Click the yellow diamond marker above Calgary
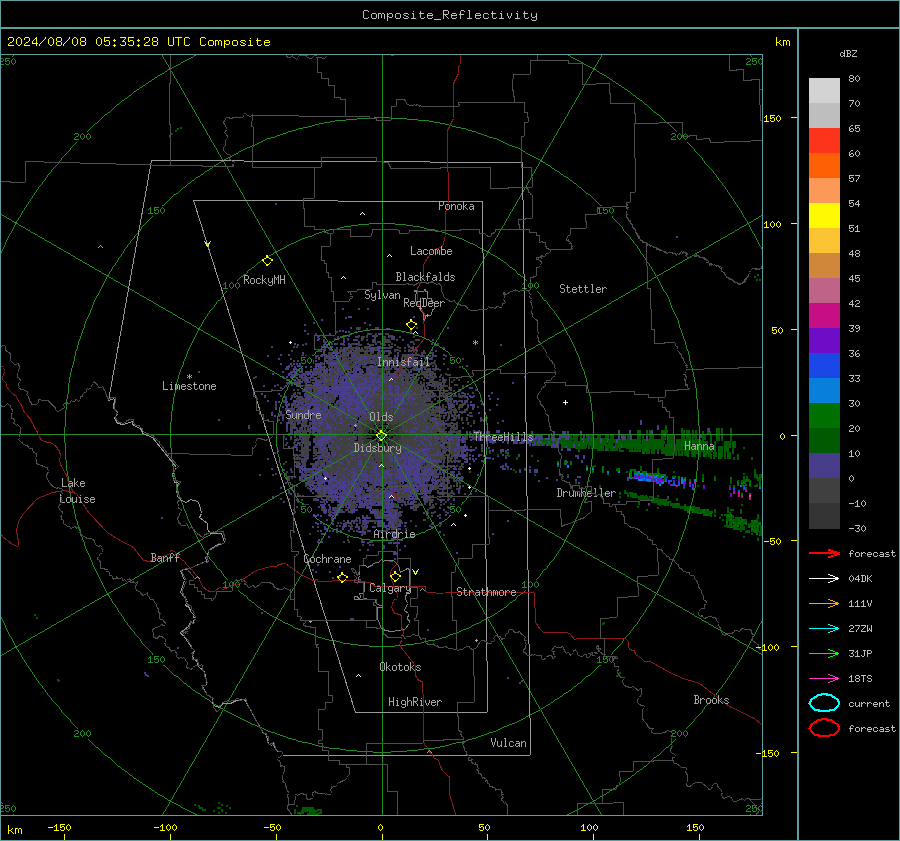The image size is (900, 841). (x=395, y=576)
